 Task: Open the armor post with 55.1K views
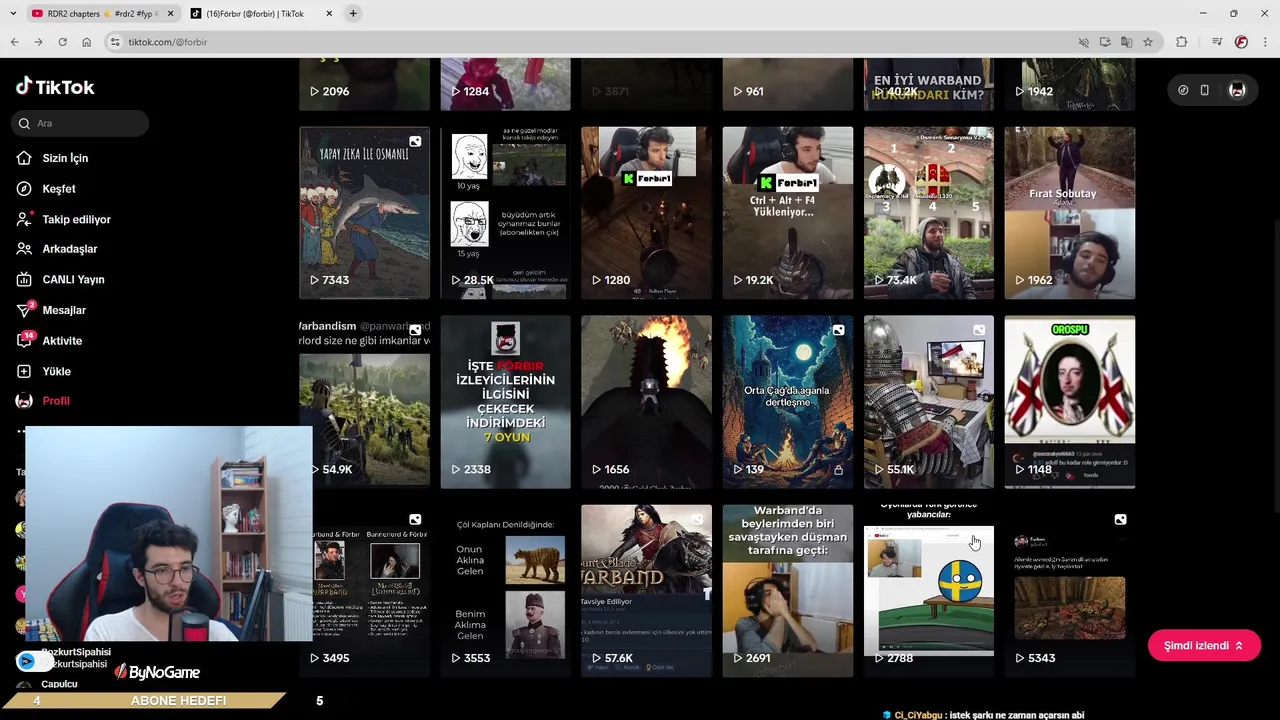pyautogui.click(x=929, y=402)
